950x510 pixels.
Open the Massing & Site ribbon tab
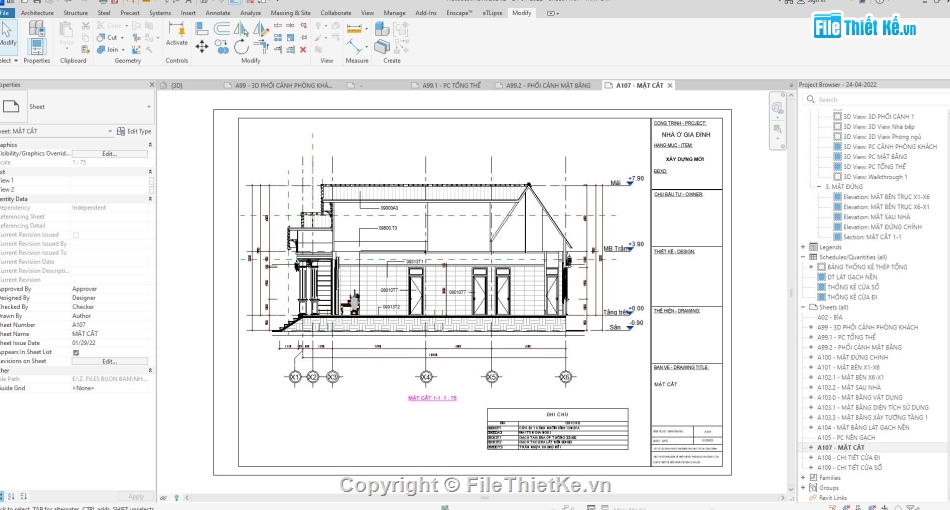(290, 13)
